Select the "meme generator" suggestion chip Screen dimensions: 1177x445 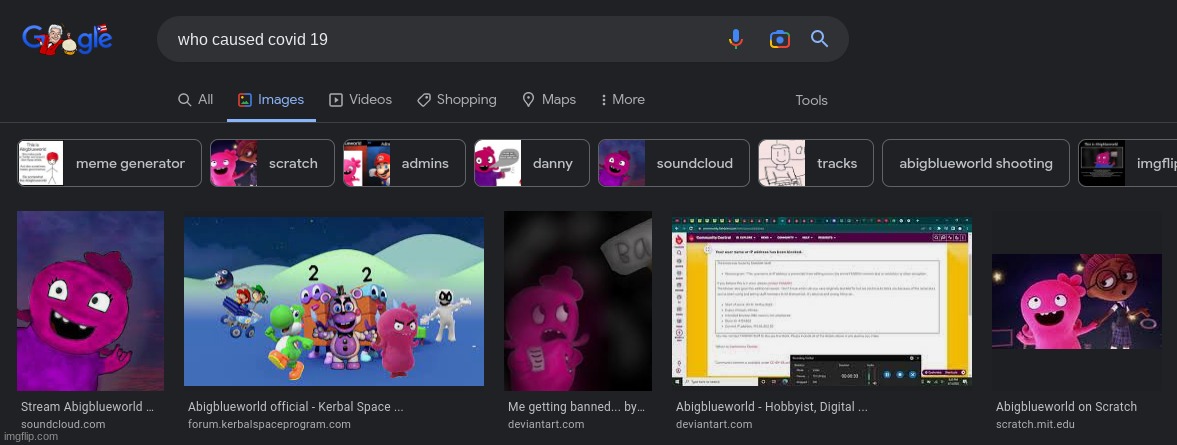[110, 163]
